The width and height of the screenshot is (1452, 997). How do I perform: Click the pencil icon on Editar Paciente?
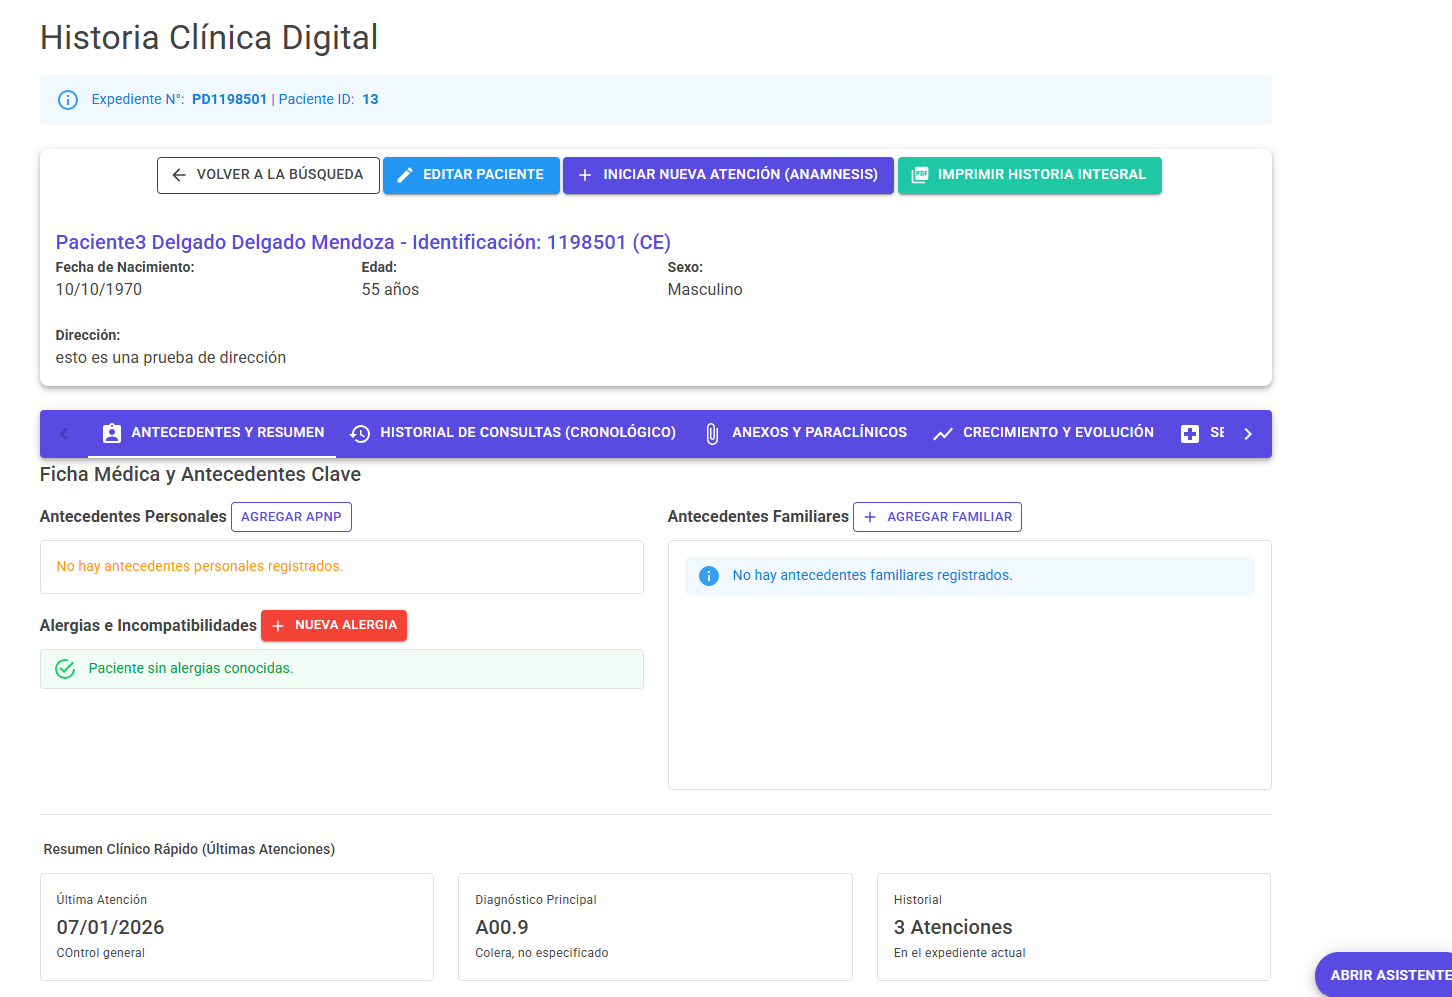click(405, 175)
